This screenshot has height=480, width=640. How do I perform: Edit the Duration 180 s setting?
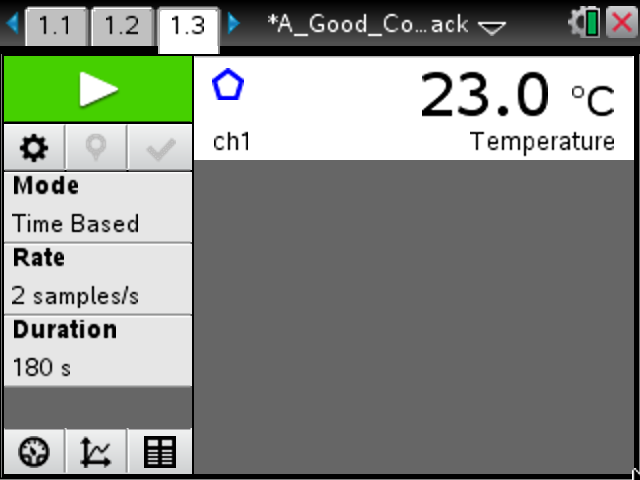(98, 351)
